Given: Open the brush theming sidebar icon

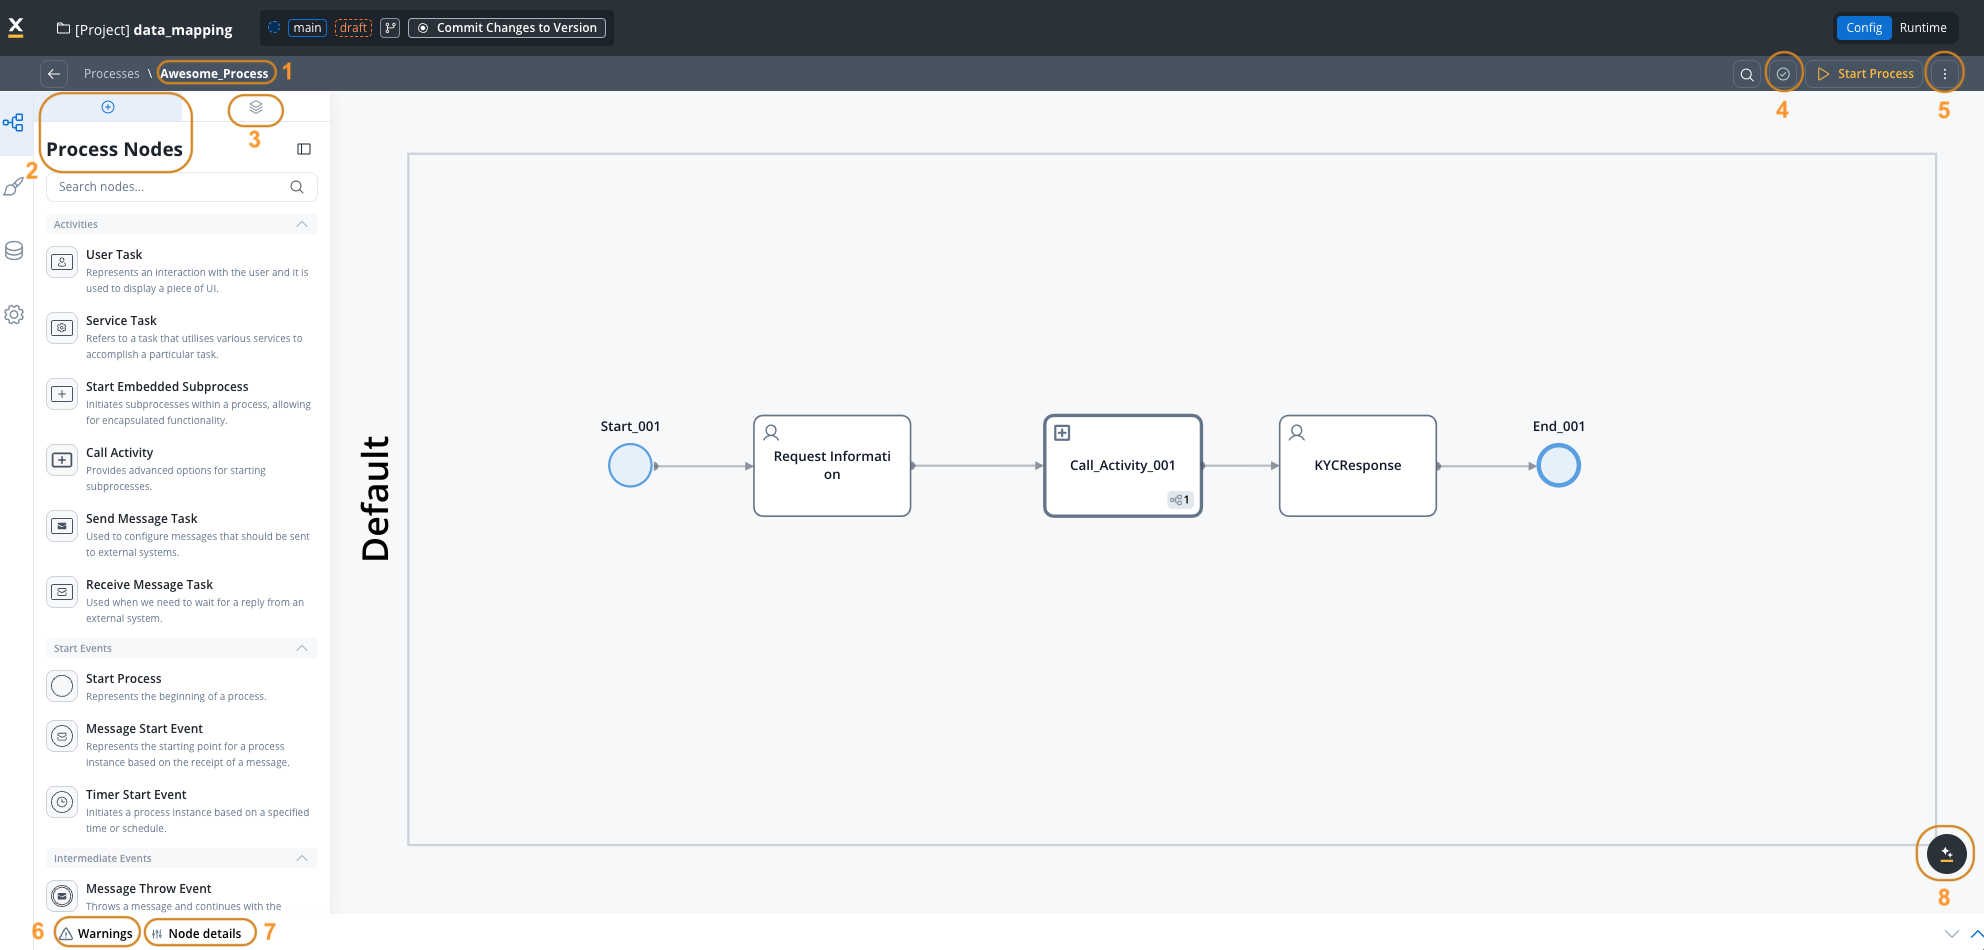Looking at the screenshot, I should 14,187.
